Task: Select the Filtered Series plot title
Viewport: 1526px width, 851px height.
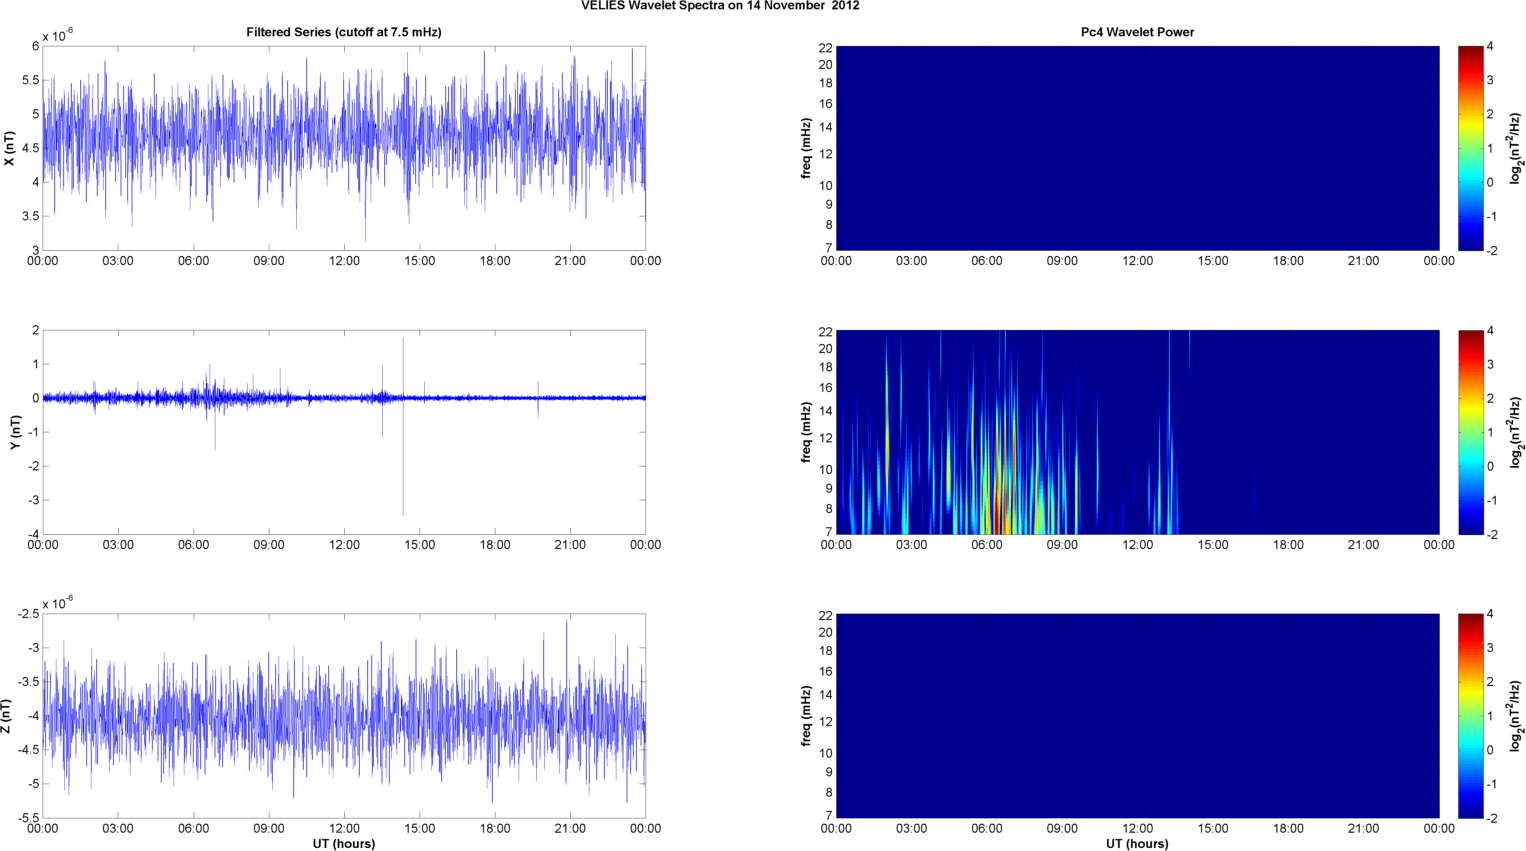Action: pyautogui.click(x=343, y=32)
